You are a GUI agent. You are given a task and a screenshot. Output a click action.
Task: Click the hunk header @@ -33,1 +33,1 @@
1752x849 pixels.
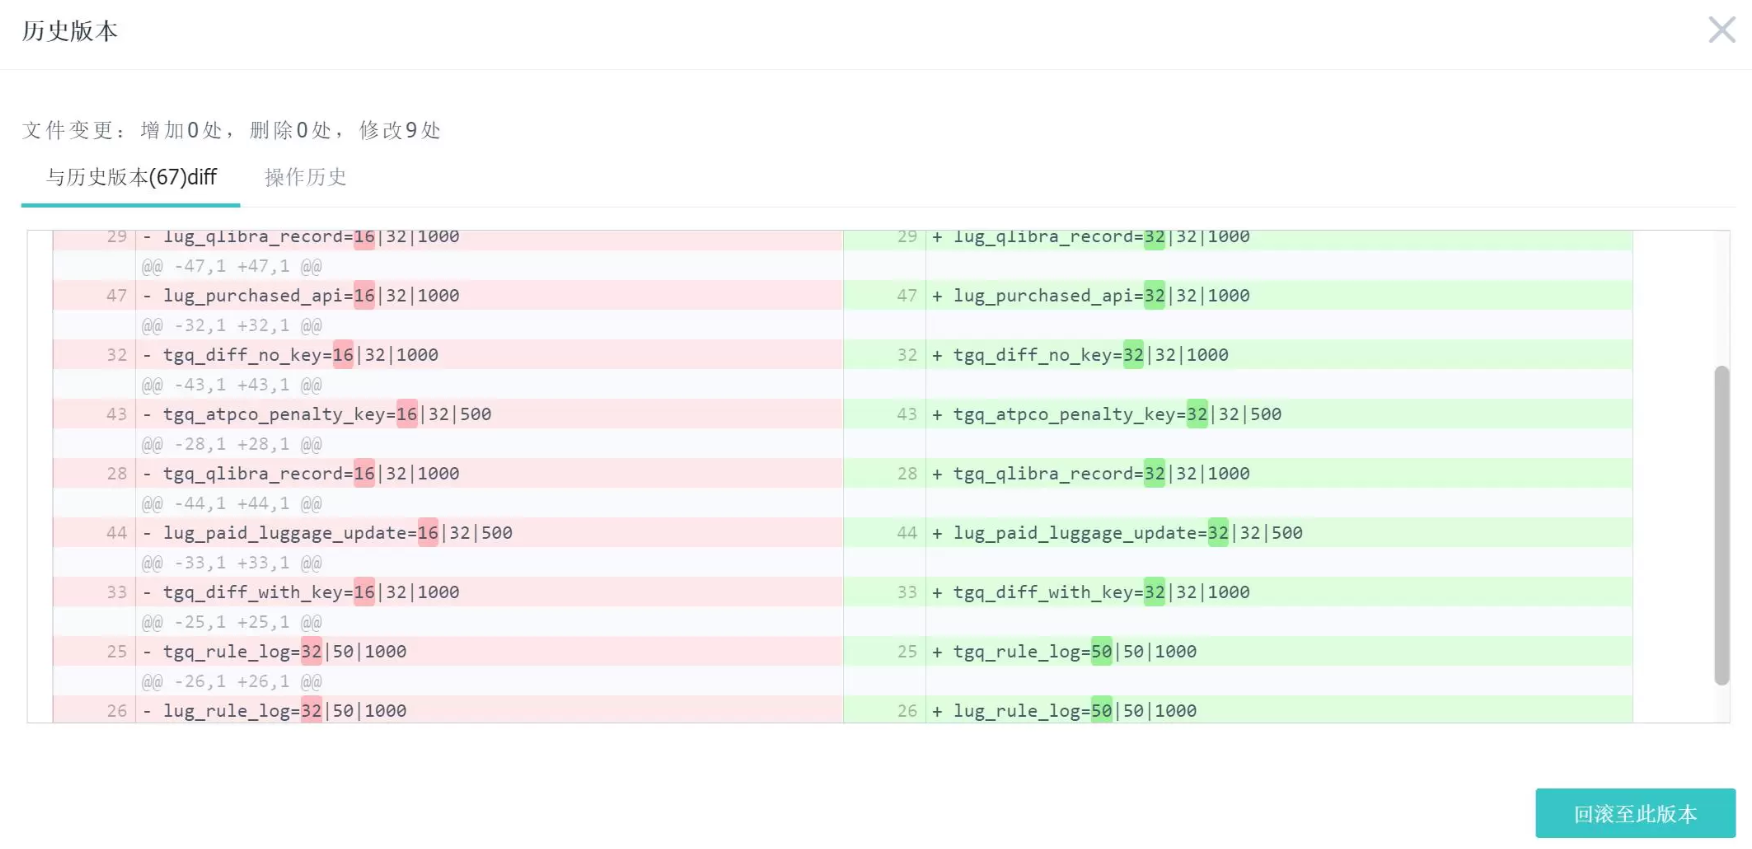point(232,562)
